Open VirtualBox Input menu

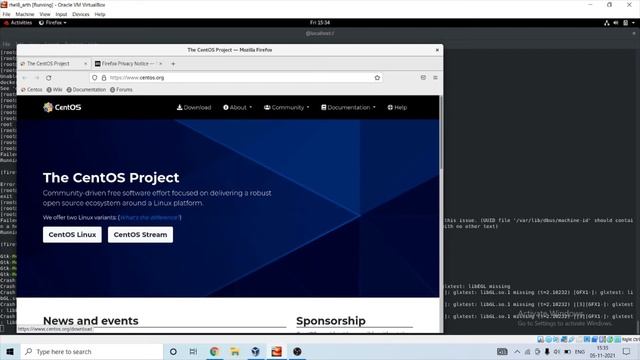pyautogui.click(x=61, y=14)
